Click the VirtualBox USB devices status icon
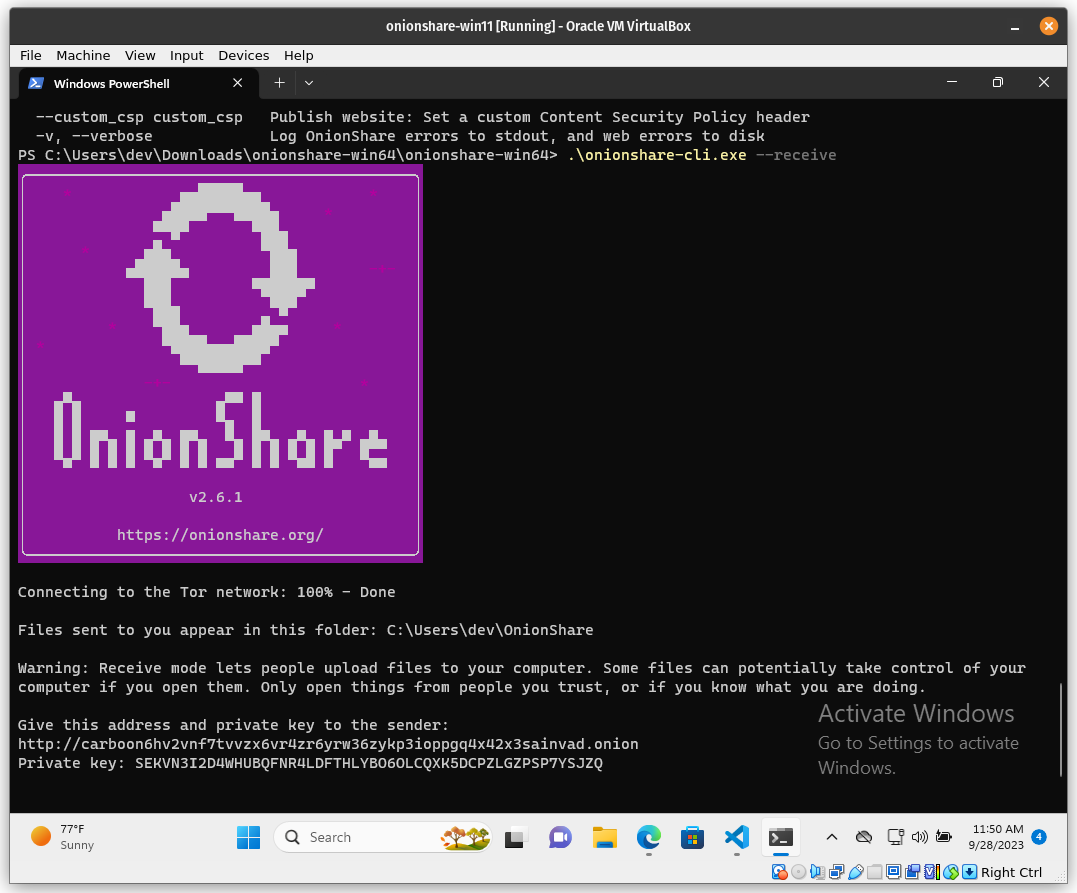 (x=854, y=872)
